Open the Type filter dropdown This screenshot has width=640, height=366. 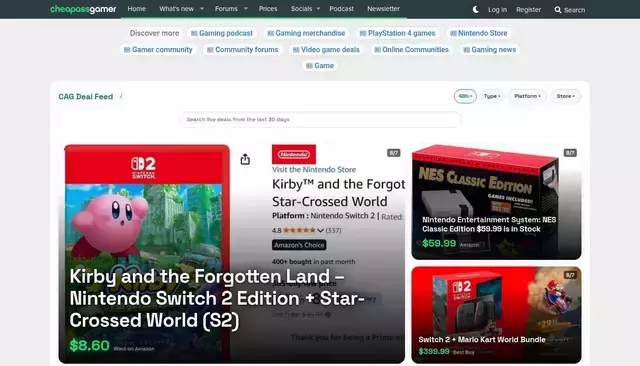click(492, 96)
